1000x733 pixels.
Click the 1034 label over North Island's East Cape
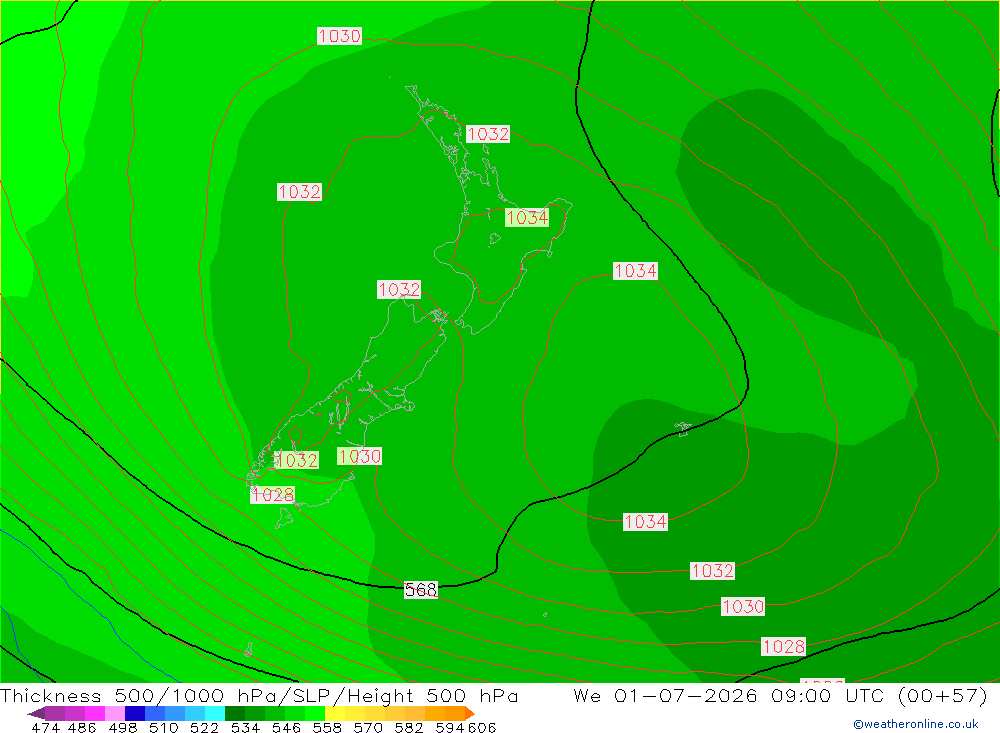[527, 218]
